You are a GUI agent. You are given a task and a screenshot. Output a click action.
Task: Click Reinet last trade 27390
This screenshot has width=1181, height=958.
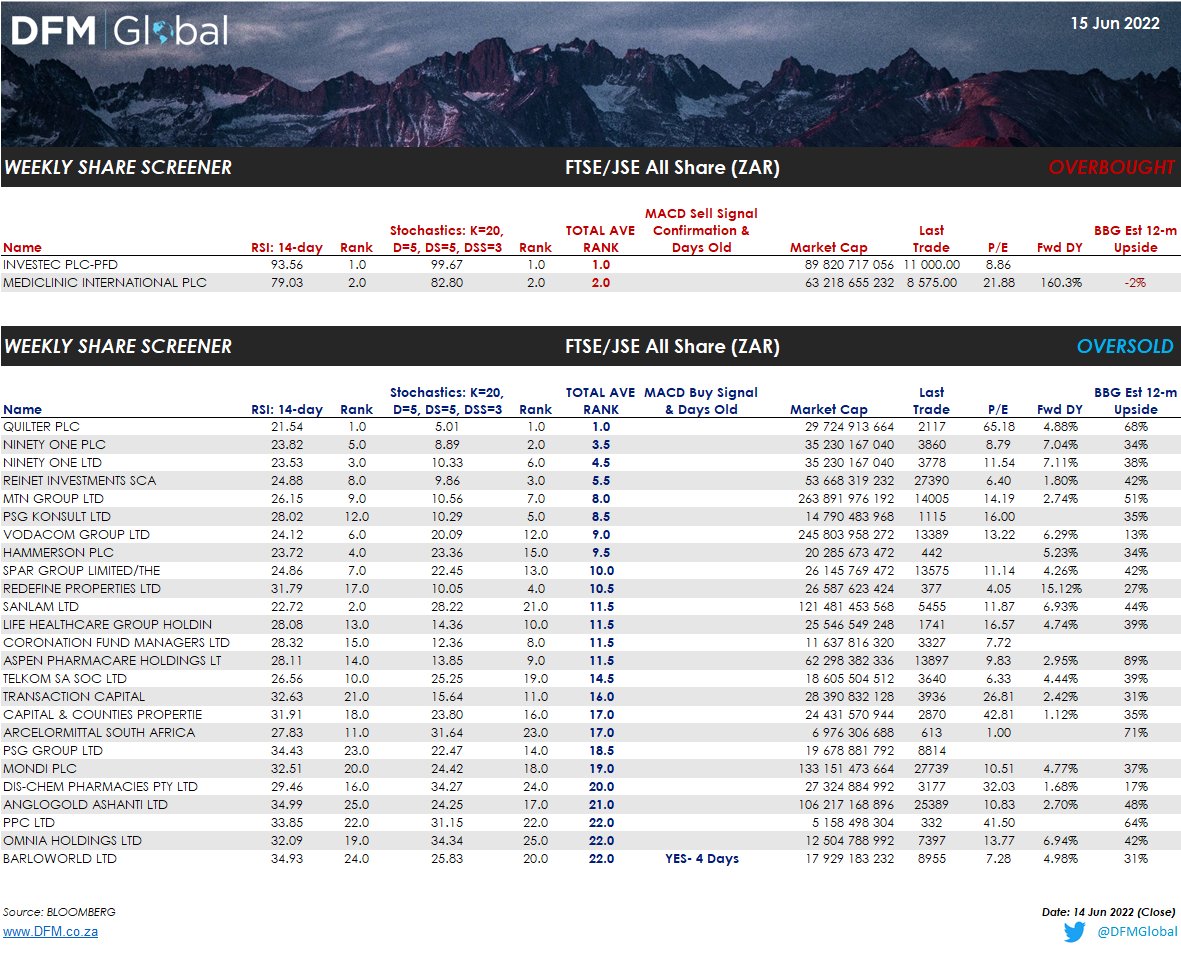(x=932, y=481)
